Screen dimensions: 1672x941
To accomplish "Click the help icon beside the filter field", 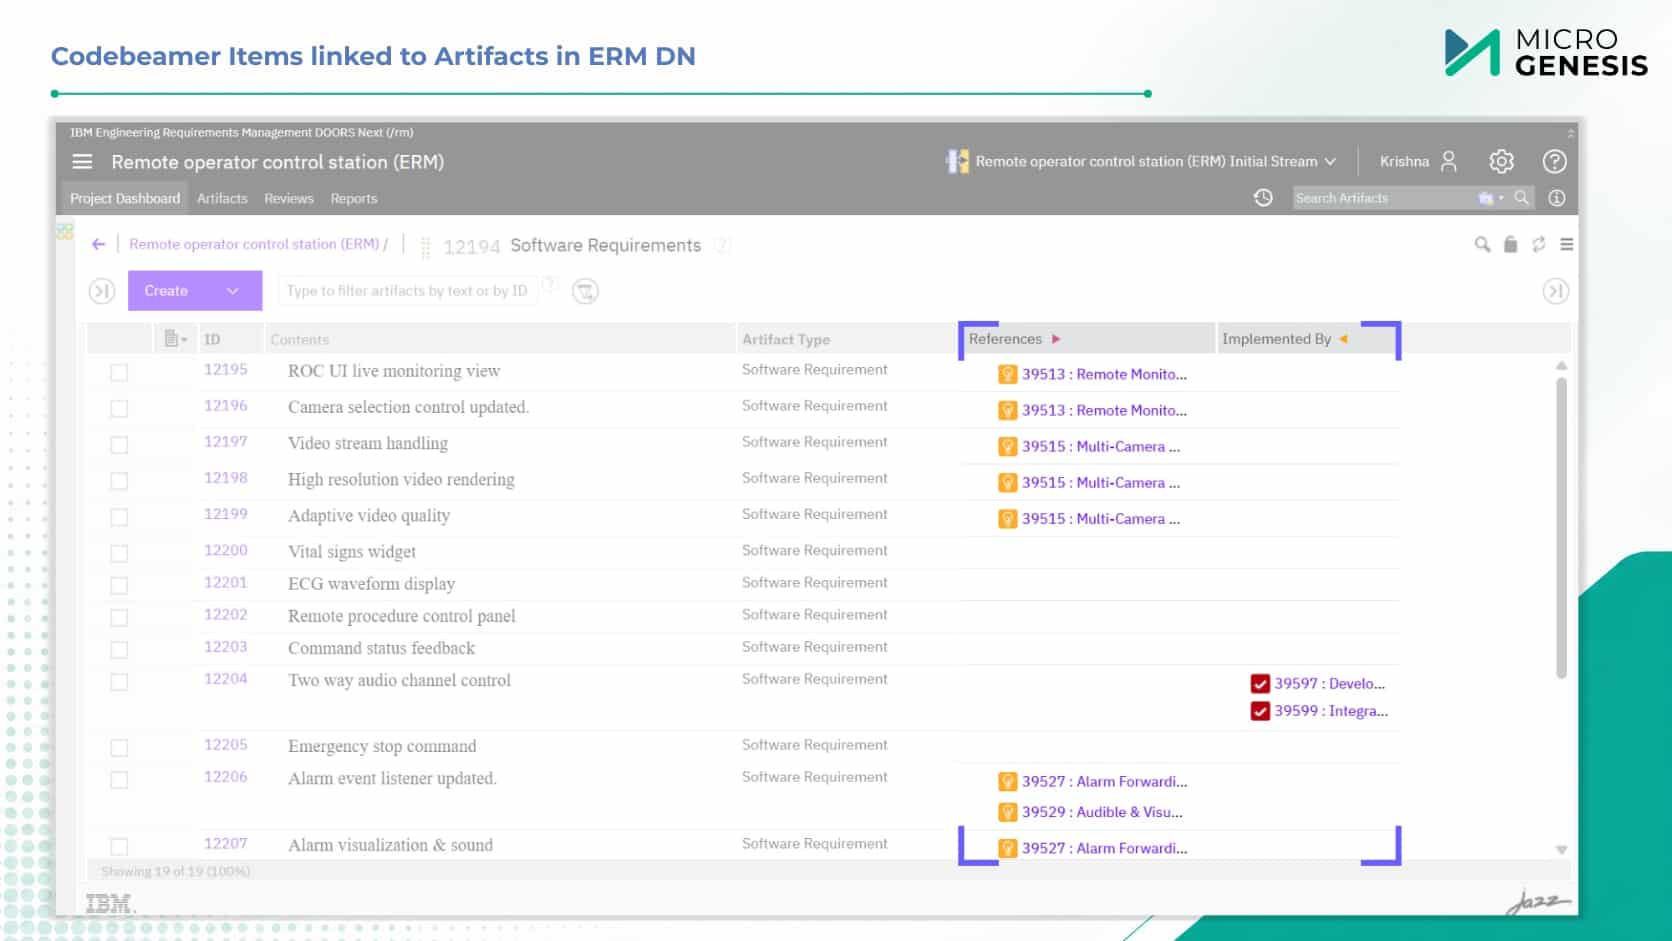I will pyautogui.click(x=549, y=285).
